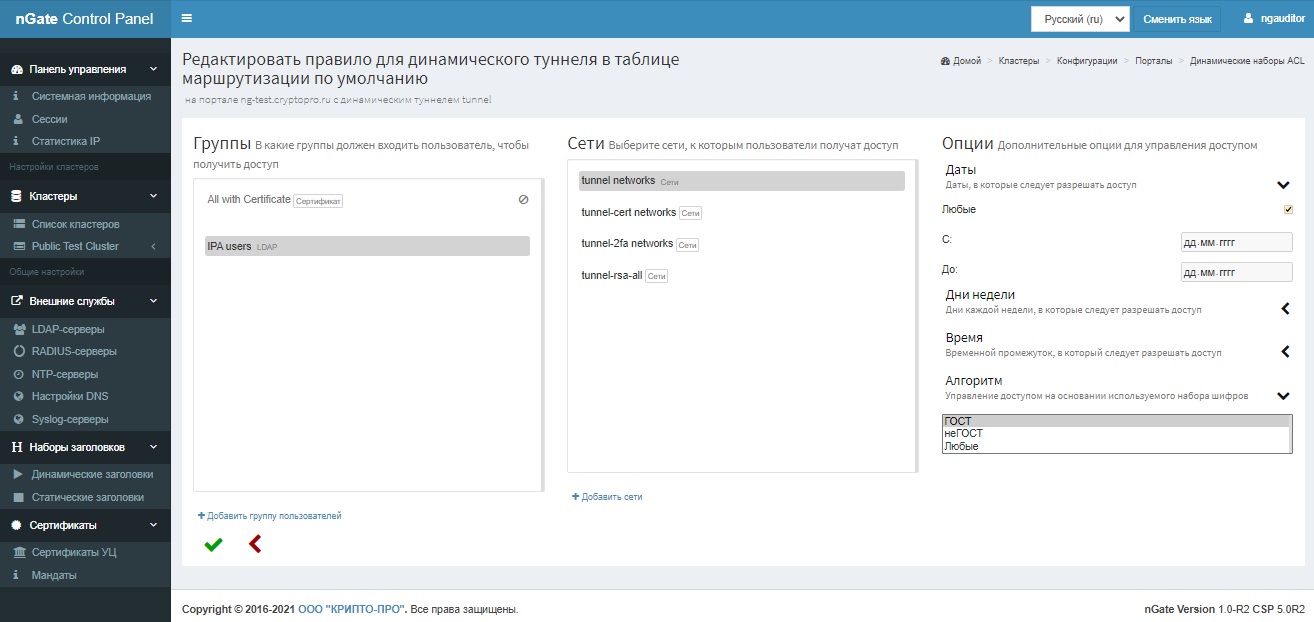Open the Русский (ru) language dropdown
This screenshot has height=622, width=1314.
click(1080, 19)
